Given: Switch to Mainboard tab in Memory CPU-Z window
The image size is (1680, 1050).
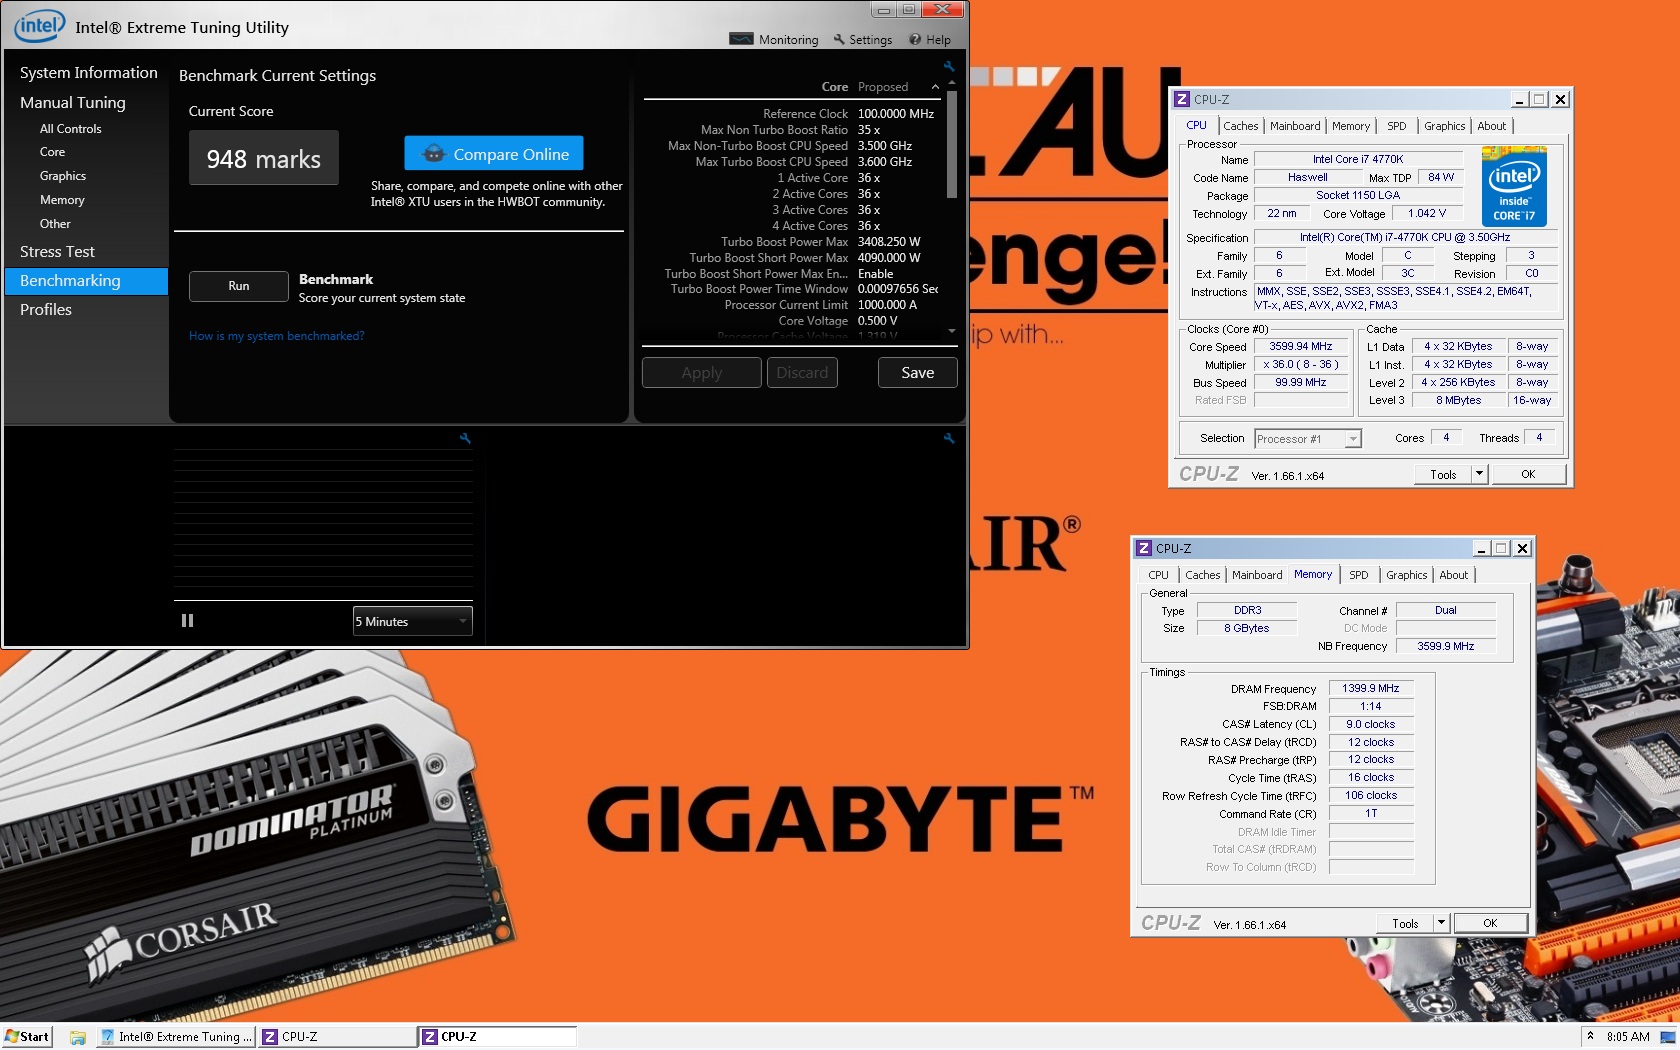Looking at the screenshot, I should click(x=1257, y=575).
